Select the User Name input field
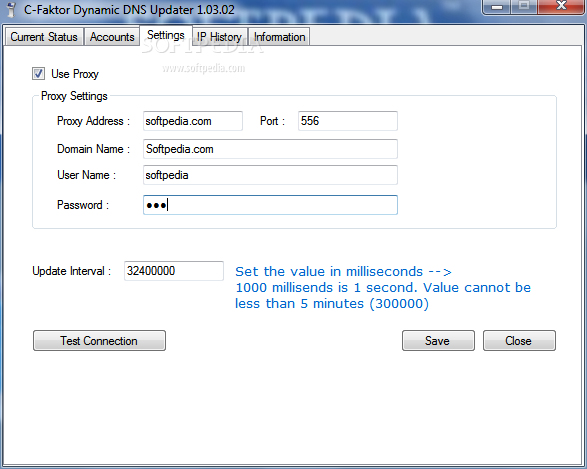 tap(270, 175)
